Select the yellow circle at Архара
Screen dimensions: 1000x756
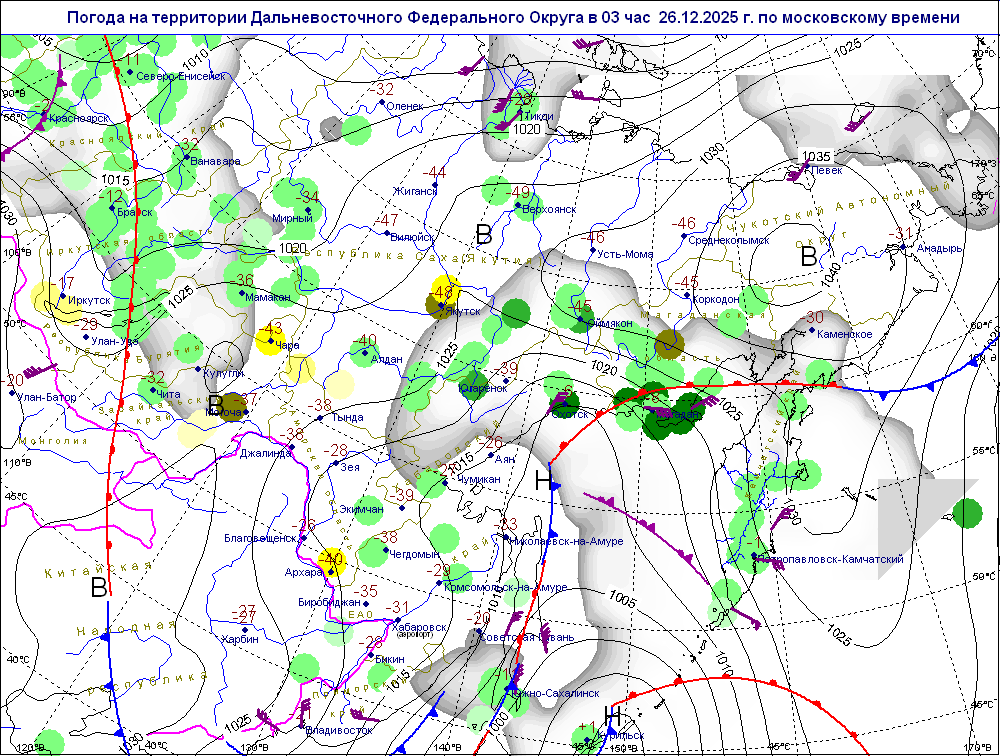click(x=331, y=560)
